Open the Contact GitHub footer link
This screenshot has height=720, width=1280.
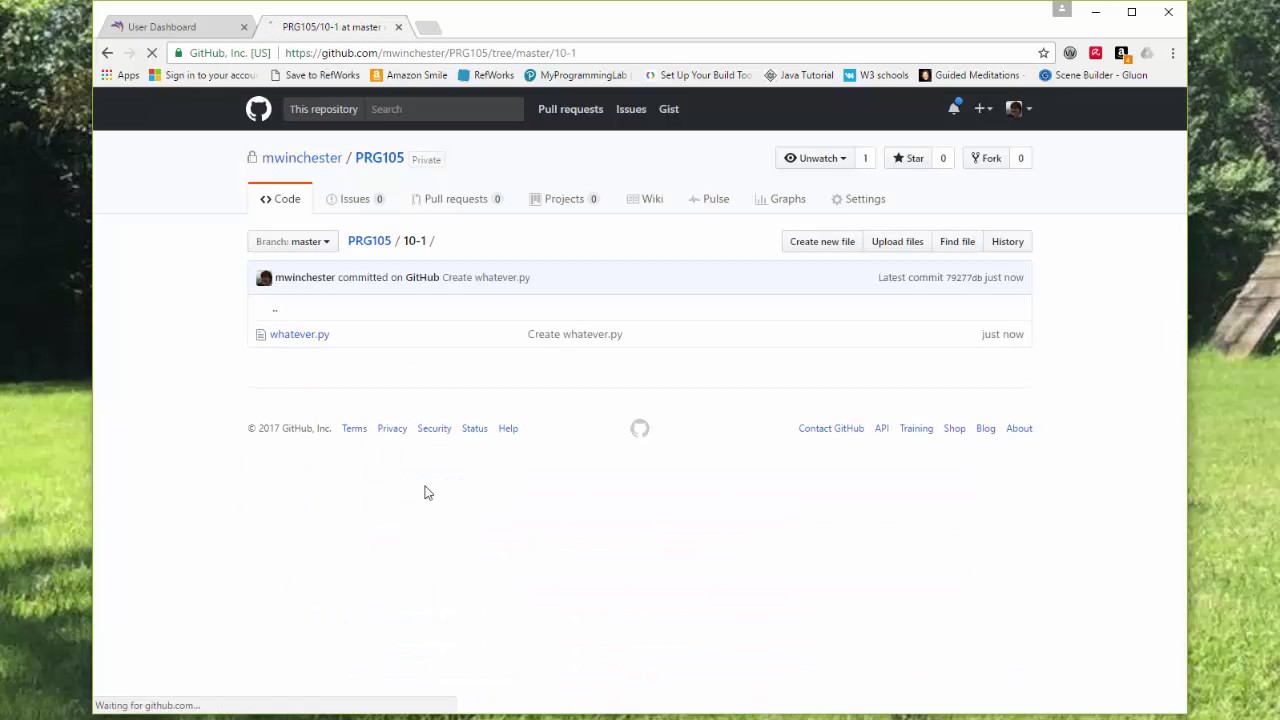tap(831, 429)
